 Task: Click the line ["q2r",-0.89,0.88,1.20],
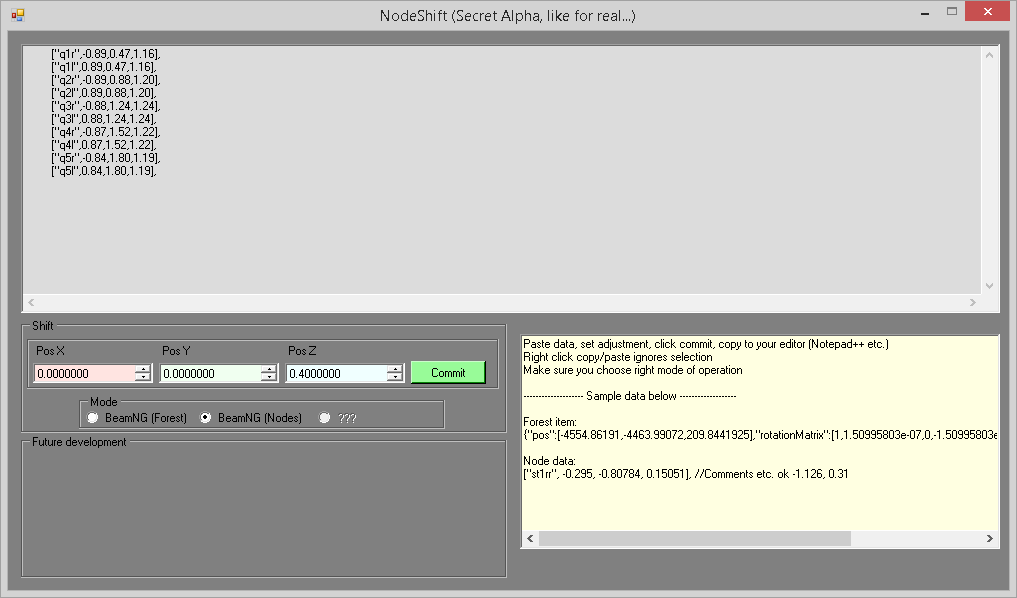coord(106,80)
